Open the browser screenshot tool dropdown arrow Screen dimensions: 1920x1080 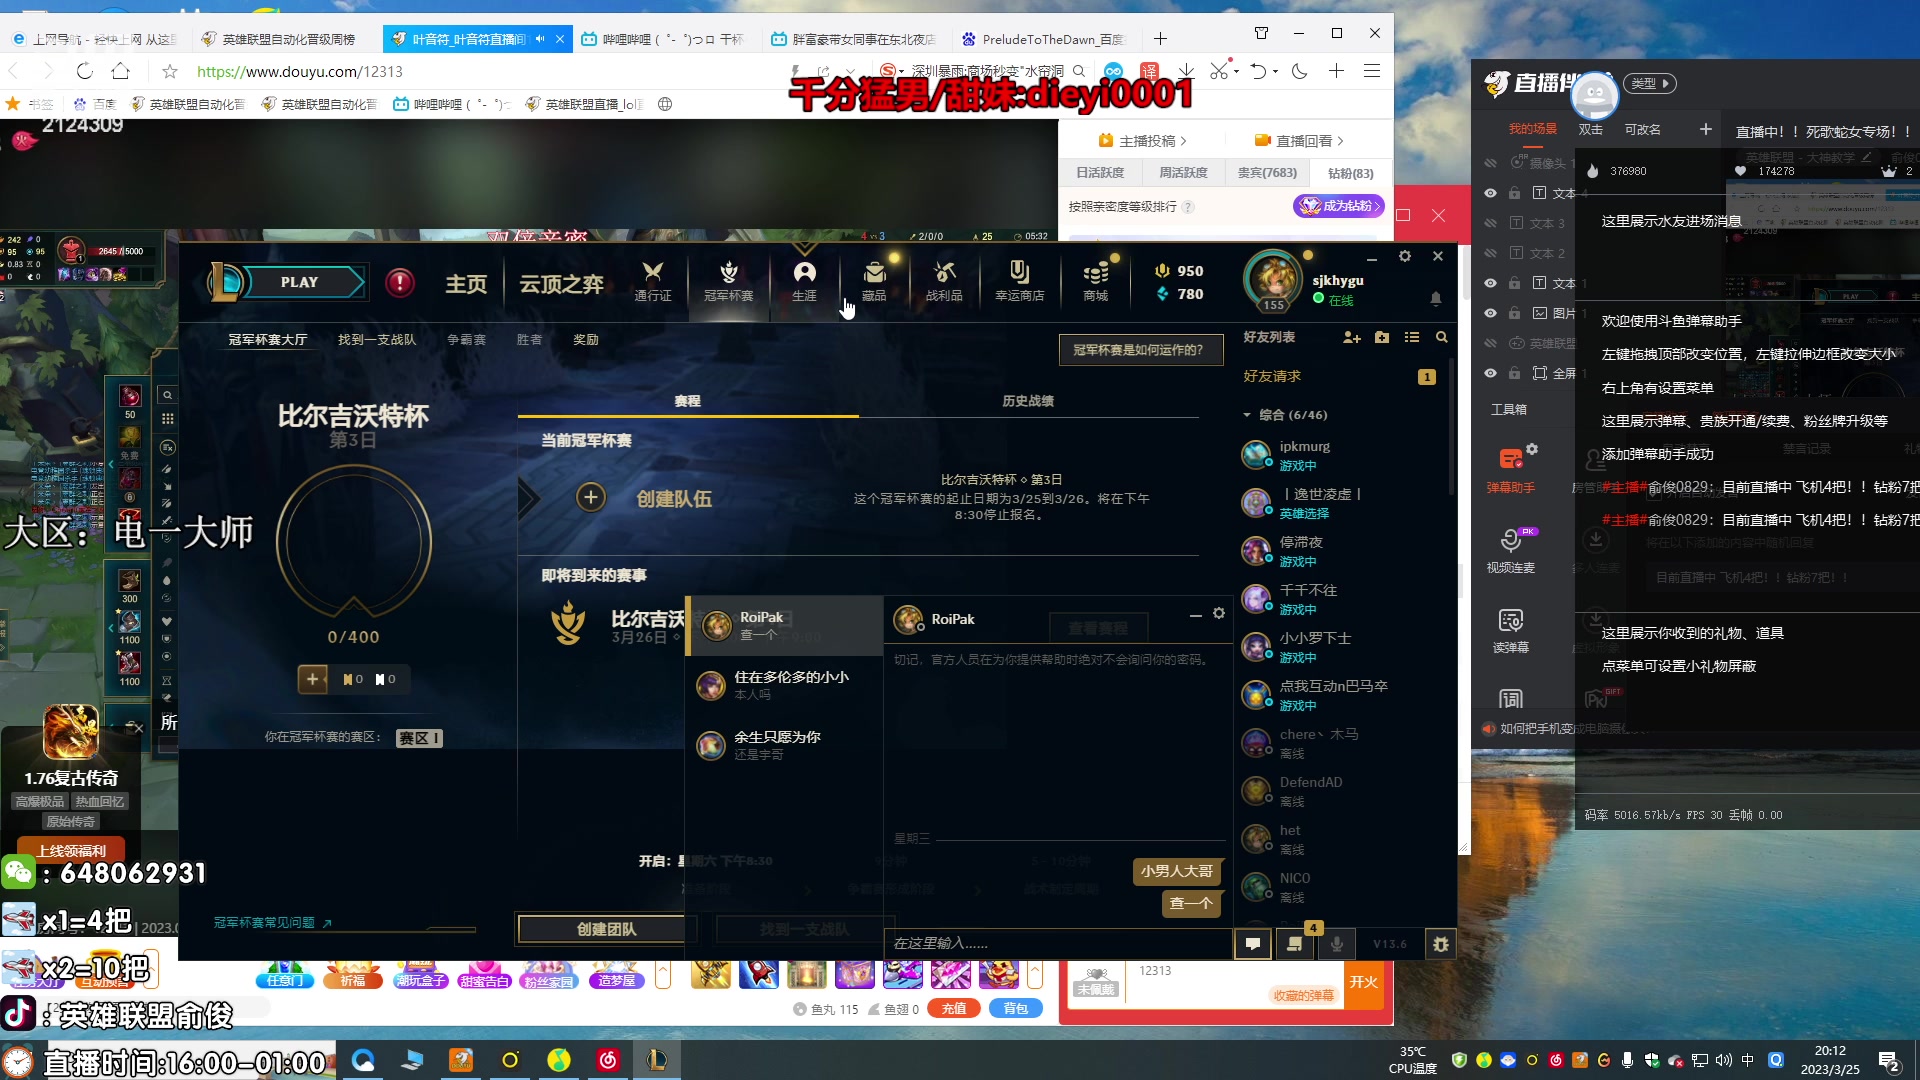(x=1236, y=71)
